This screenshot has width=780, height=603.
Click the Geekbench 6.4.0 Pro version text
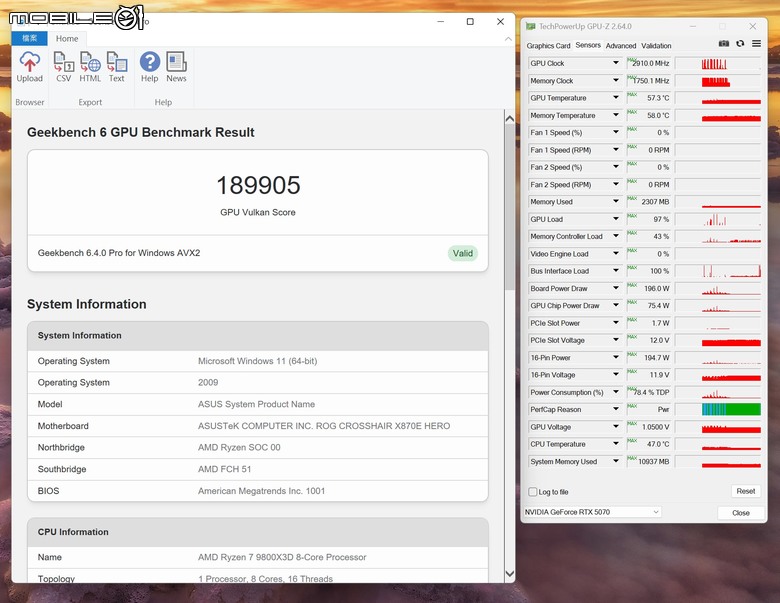tap(119, 253)
